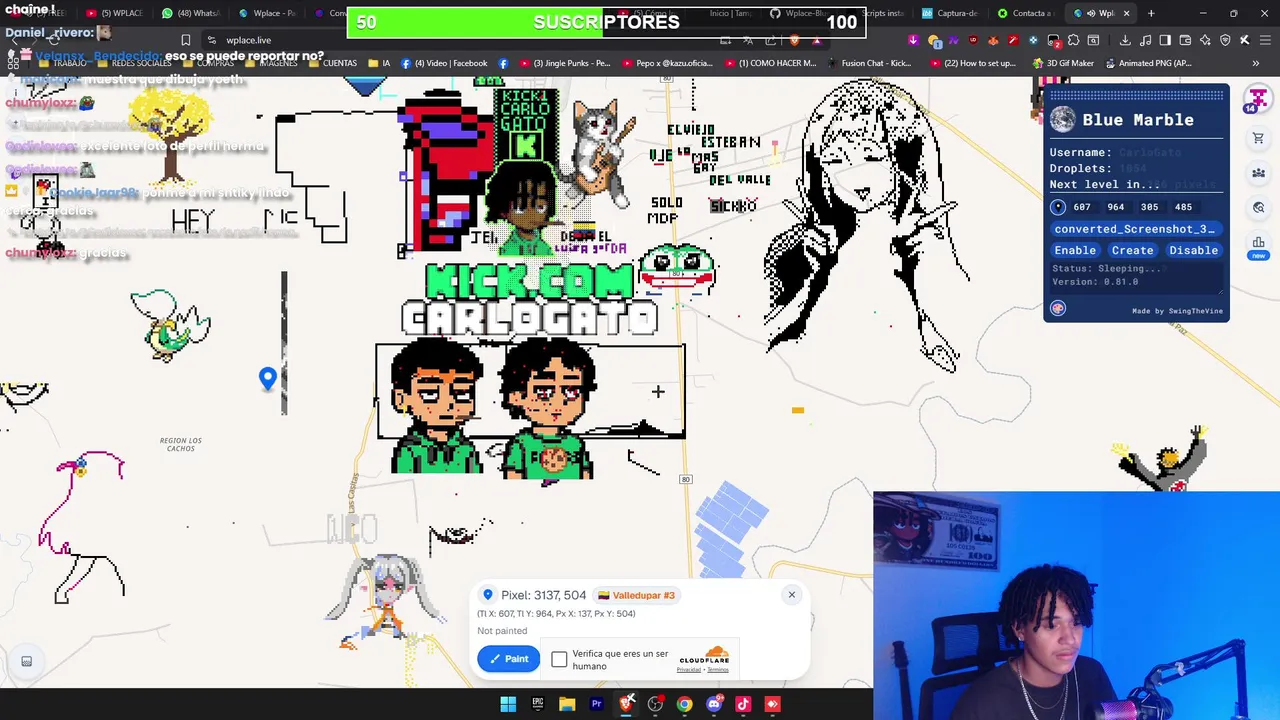The height and width of the screenshot is (720, 1280).
Task: Click the MetaMask fox extension icon
Action: tap(993, 40)
